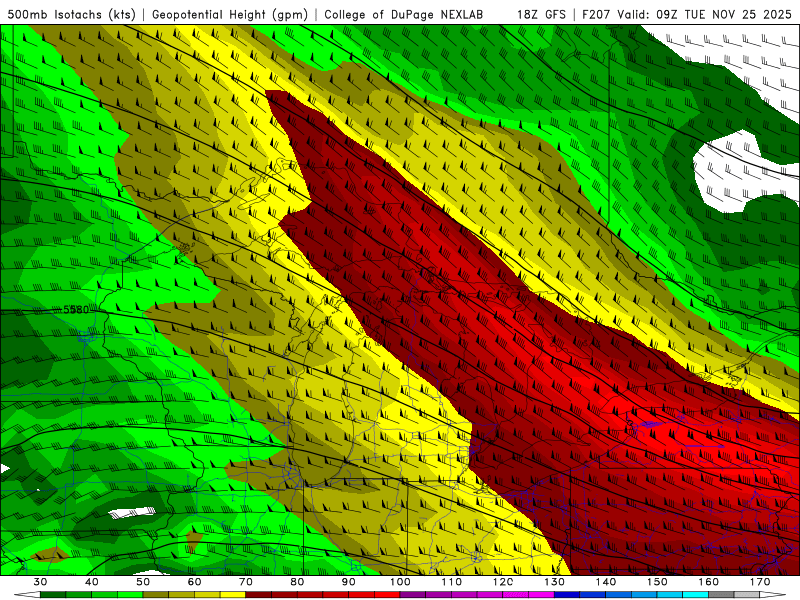Image resolution: width=800 pixels, height=600 pixels.
Task: Click the '150' value on the color scale
Action: pyautogui.click(x=657, y=582)
